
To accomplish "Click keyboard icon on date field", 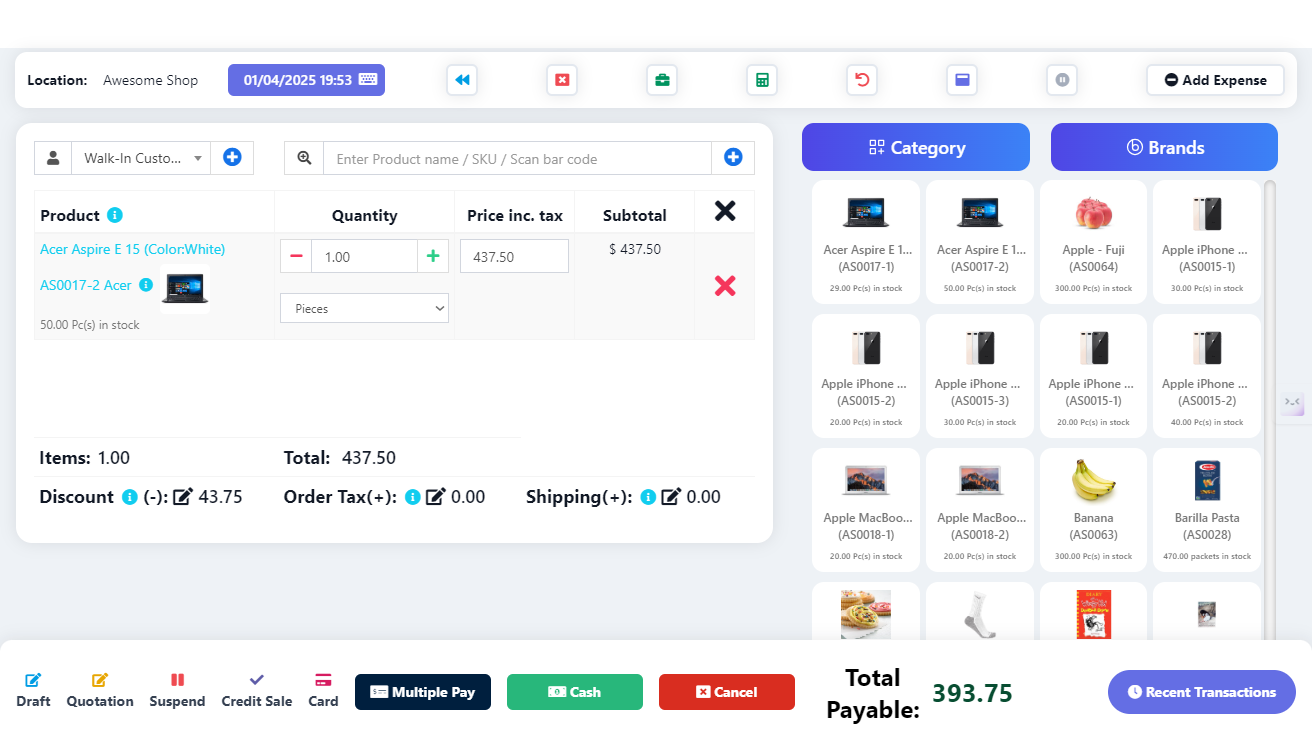I will point(368,80).
